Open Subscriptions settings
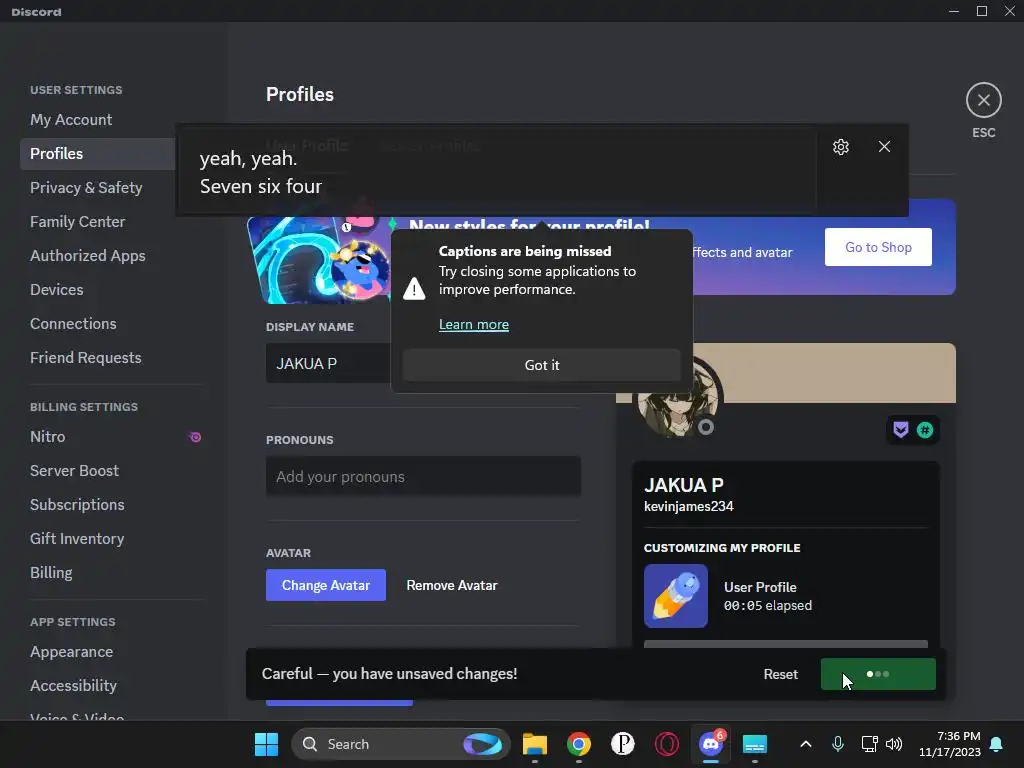Viewport: 1024px width, 768px height. coord(77,504)
